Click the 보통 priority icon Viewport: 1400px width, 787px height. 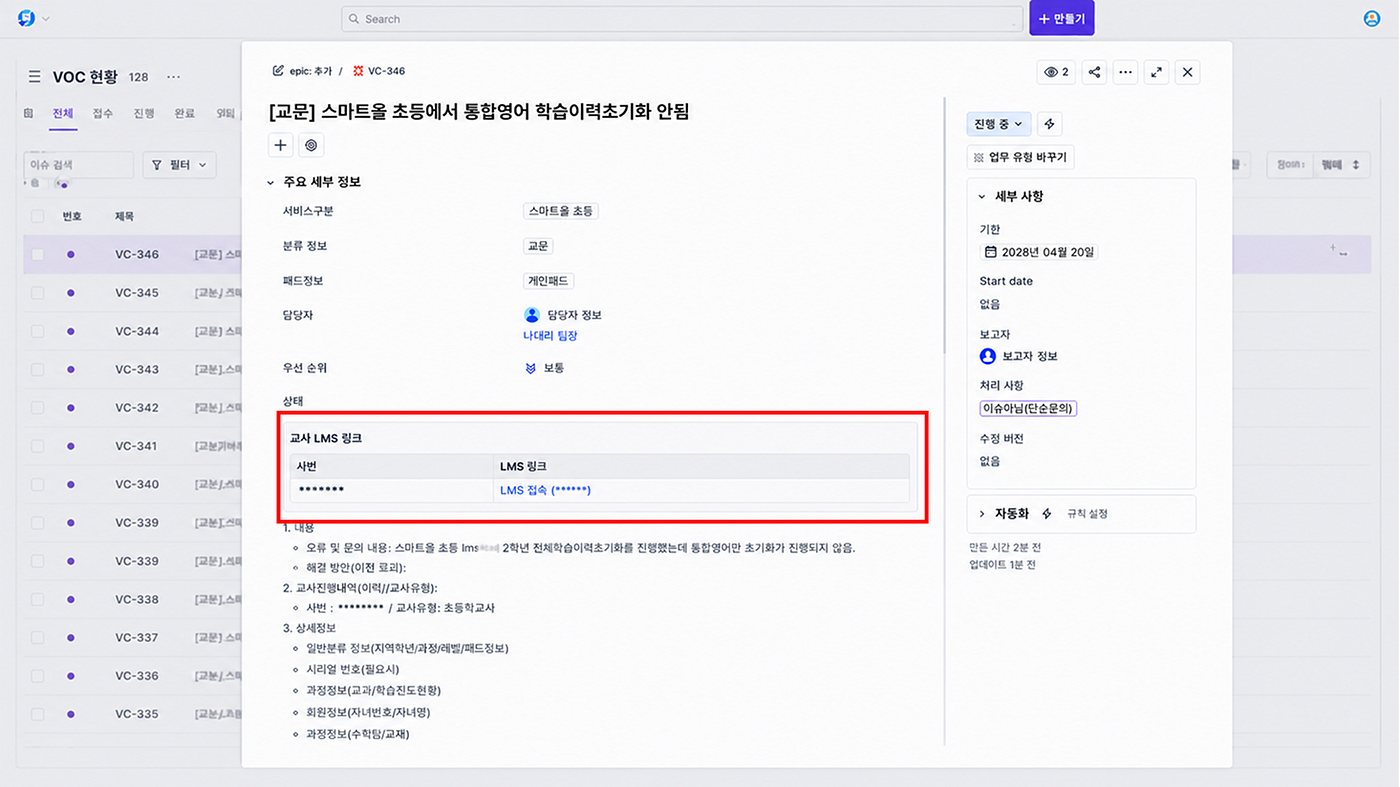(531, 368)
